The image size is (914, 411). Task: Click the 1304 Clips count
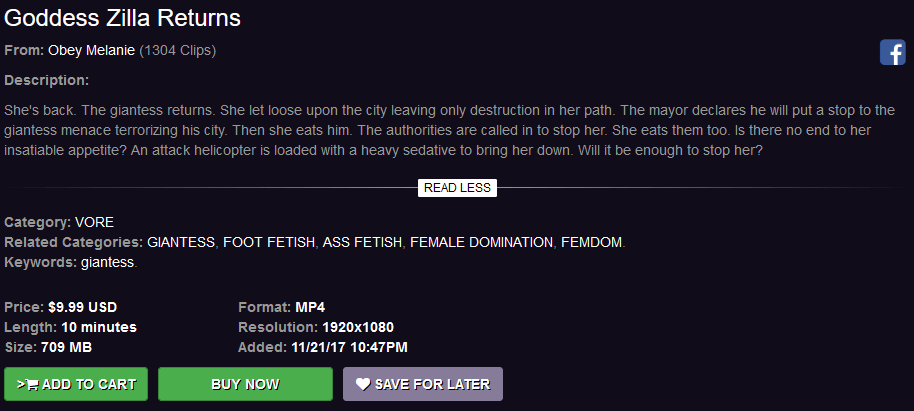point(178,51)
